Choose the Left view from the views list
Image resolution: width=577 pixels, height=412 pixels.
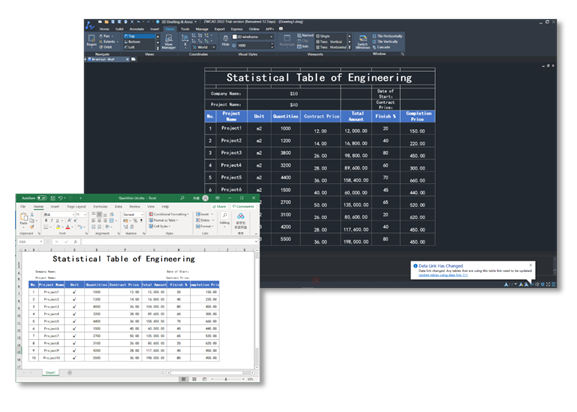click(139, 47)
